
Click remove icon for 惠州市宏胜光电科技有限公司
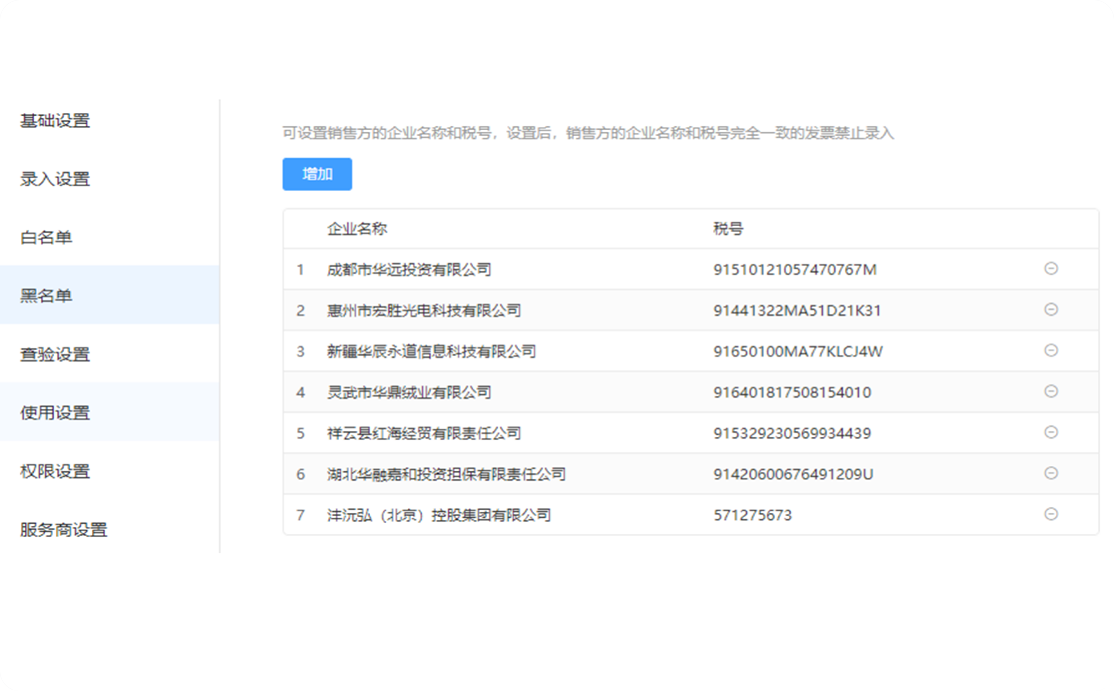tap(1051, 310)
